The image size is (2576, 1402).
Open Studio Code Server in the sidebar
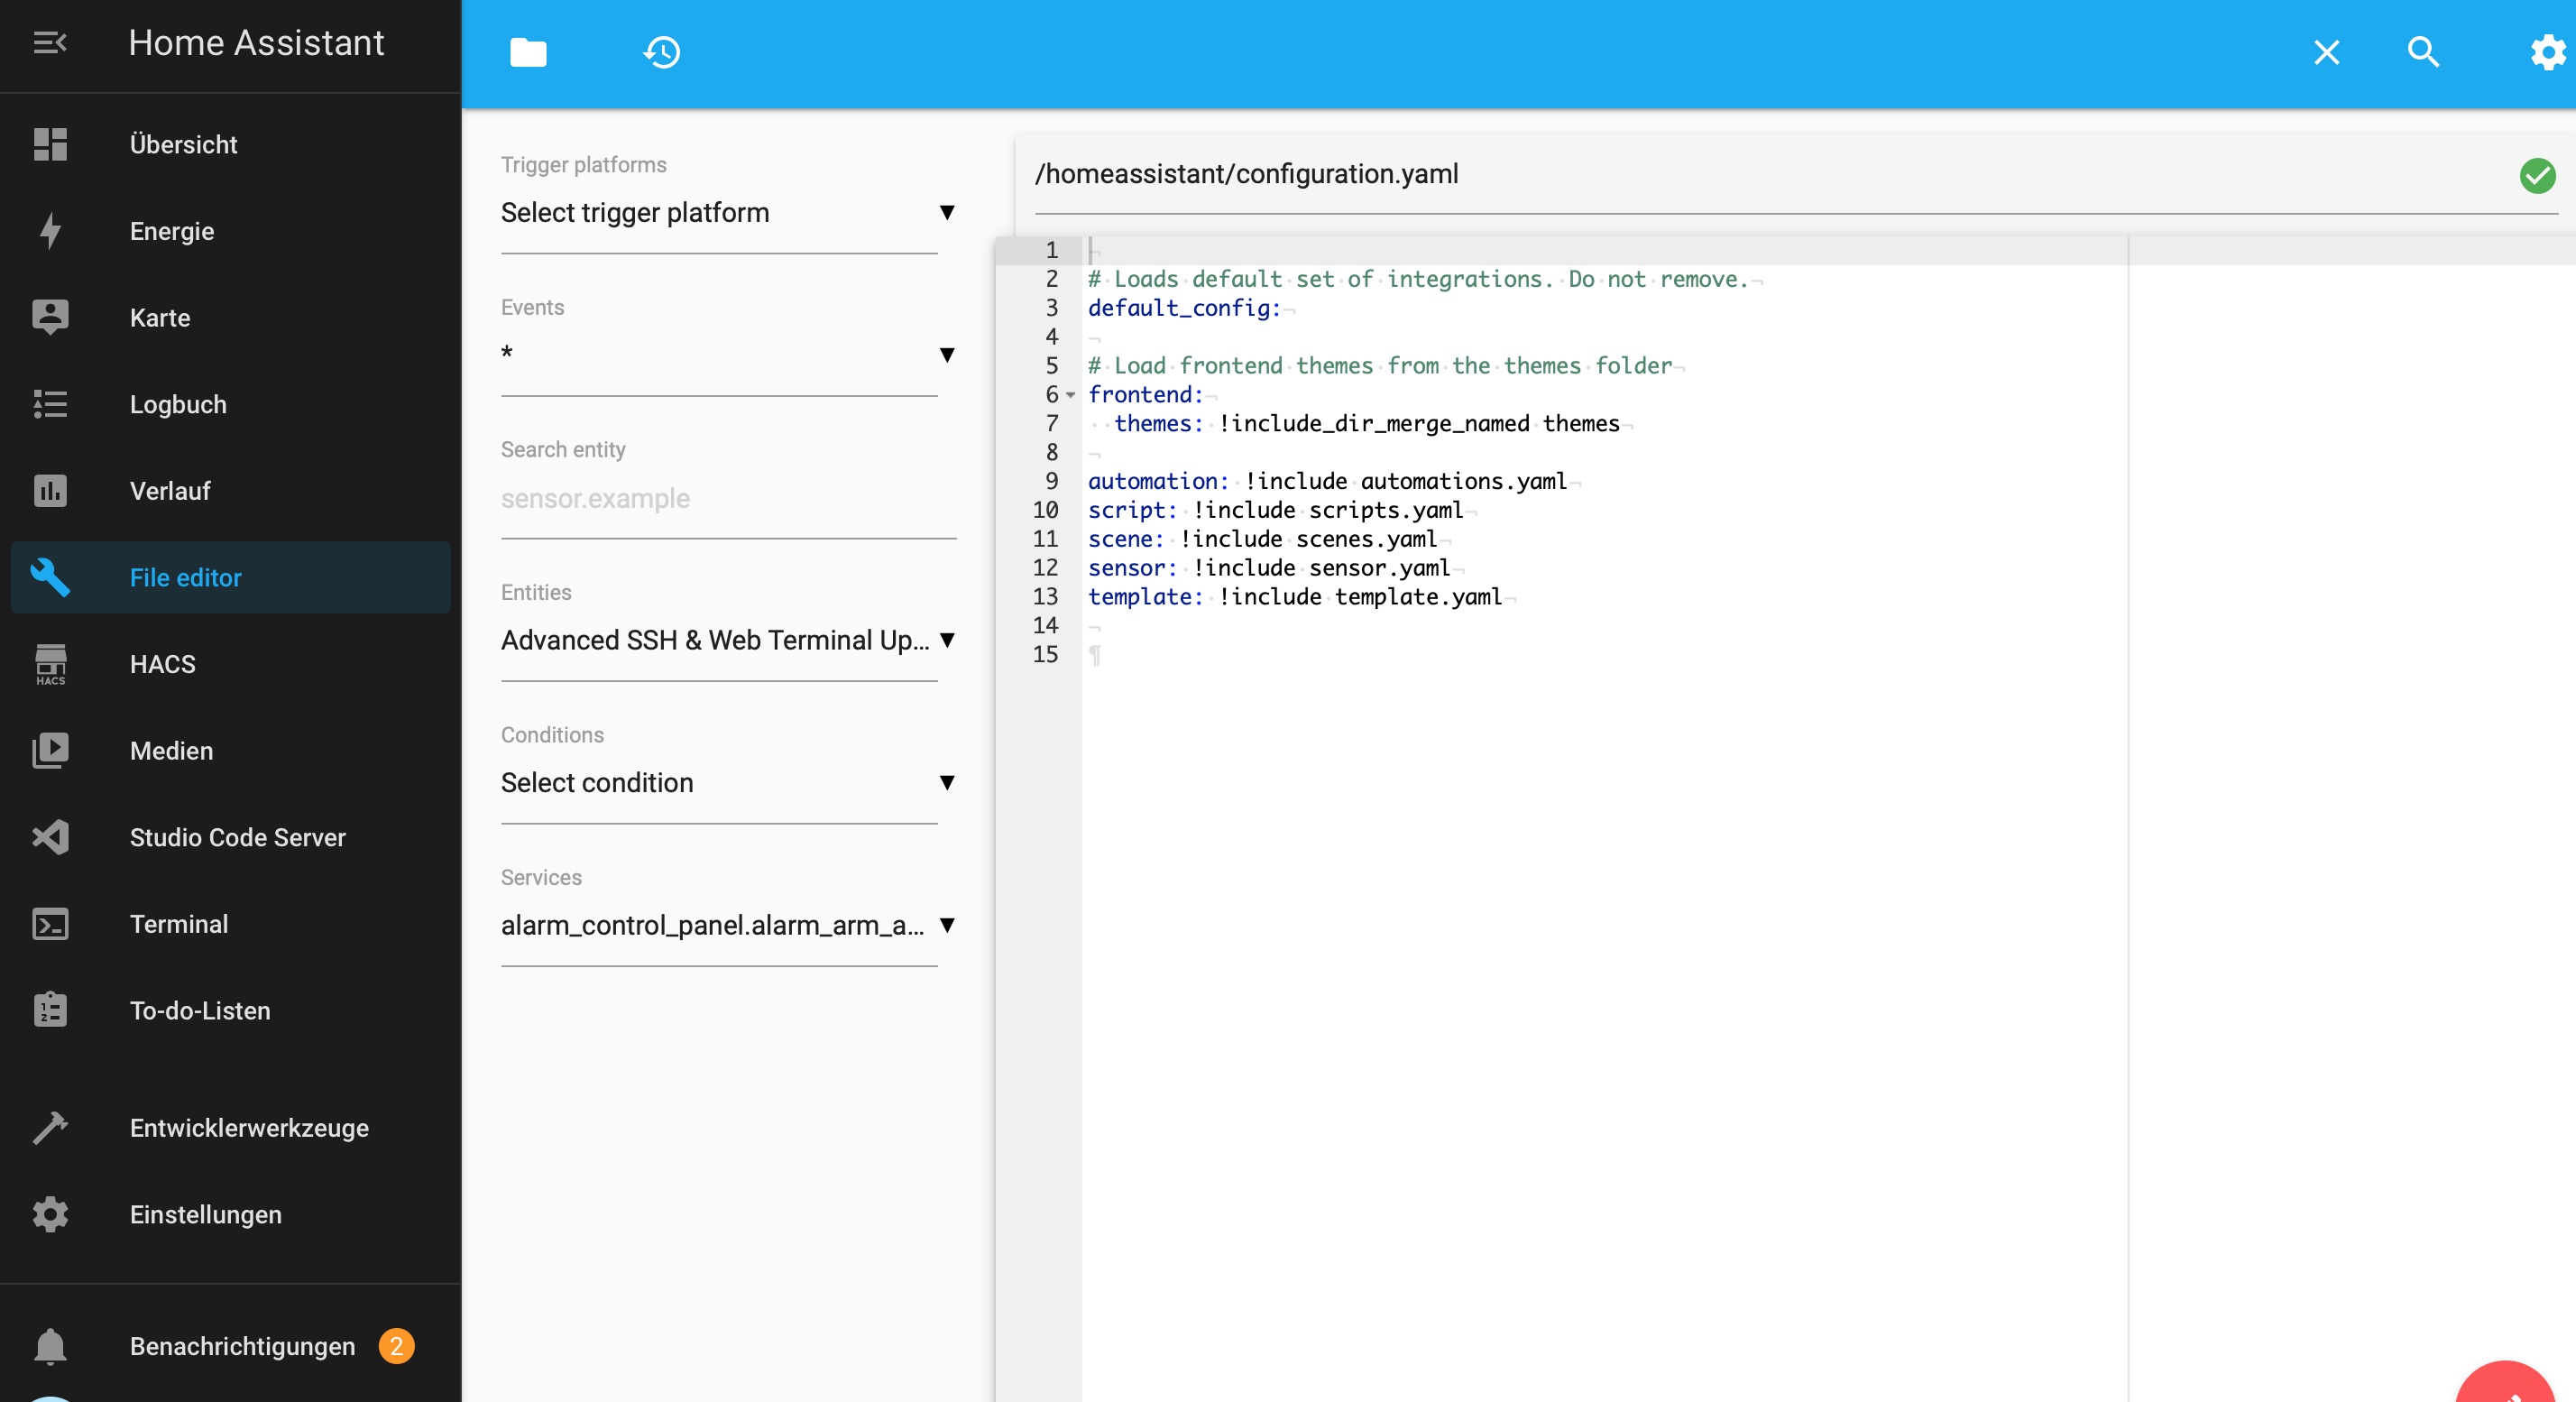pyautogui.click(x=237, y=837)
